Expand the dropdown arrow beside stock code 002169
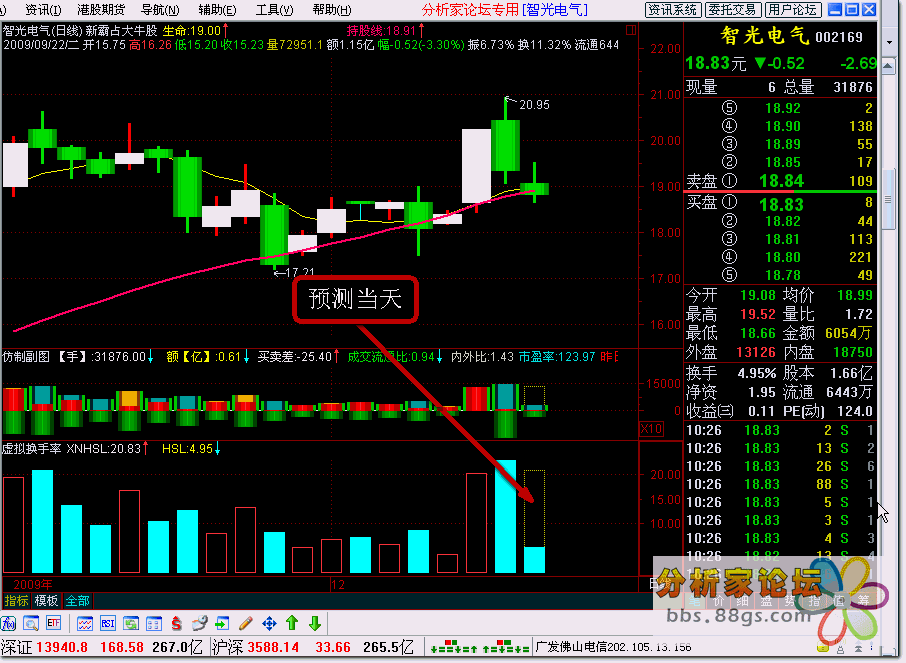The width and height of the screenshot is (906, 663). 889,43
